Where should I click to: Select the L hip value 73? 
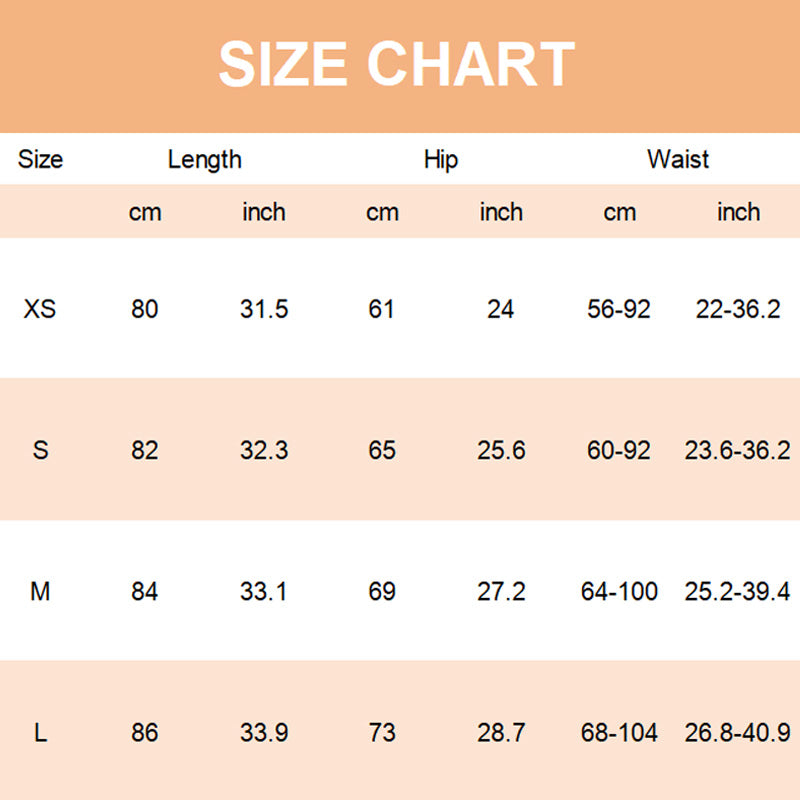coord(382,733)
